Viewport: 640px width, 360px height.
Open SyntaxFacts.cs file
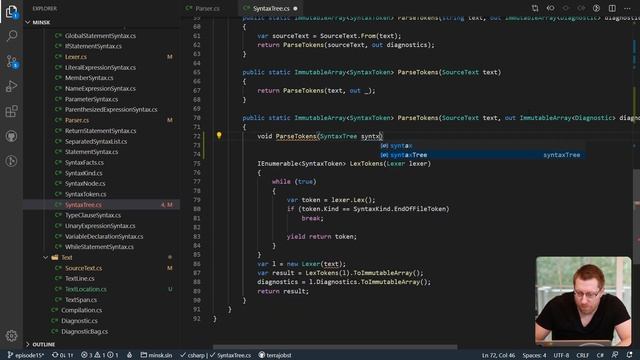[x=84, y=162]
